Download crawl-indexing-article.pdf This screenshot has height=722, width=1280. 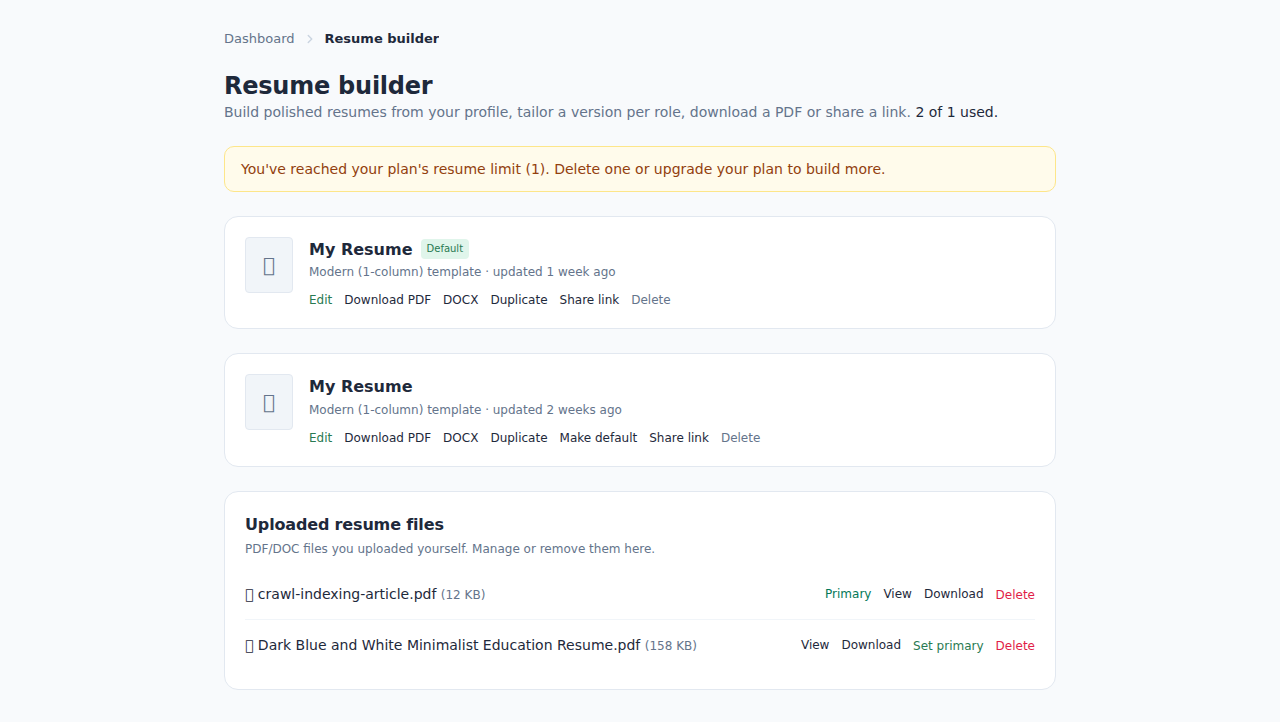(953, 594)
